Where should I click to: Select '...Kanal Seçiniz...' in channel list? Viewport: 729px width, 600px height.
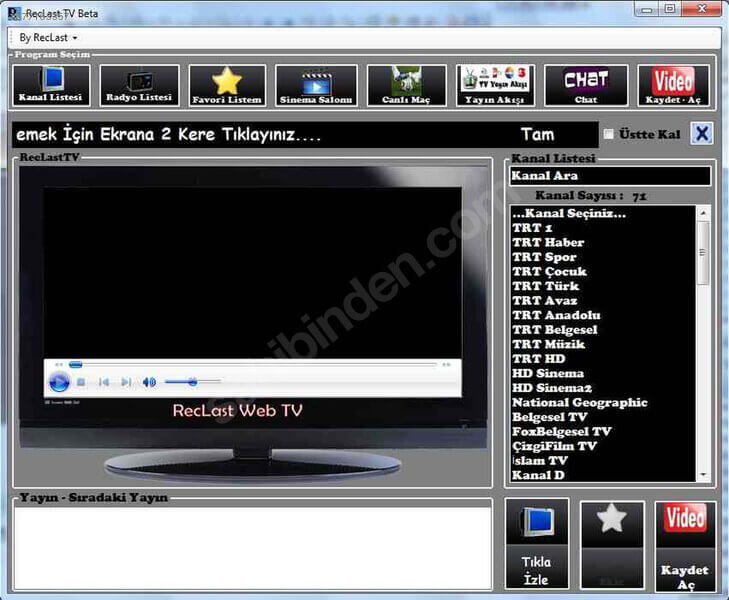[x=603, y=213]
